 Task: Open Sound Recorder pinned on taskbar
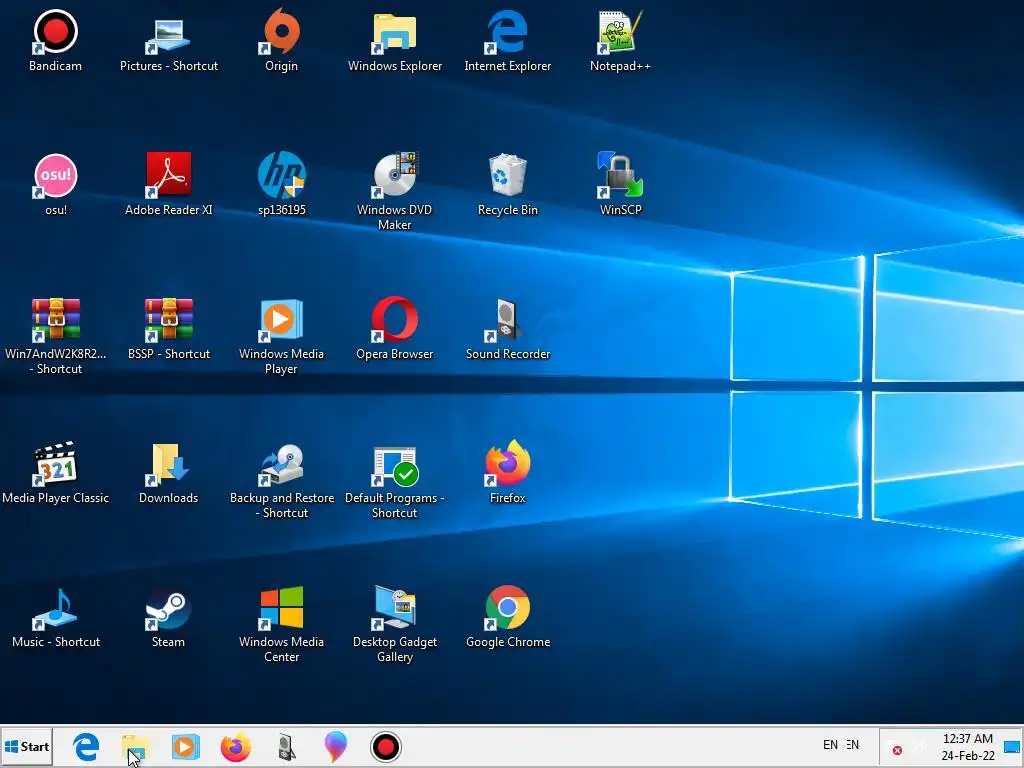click(x=286, y=746)
